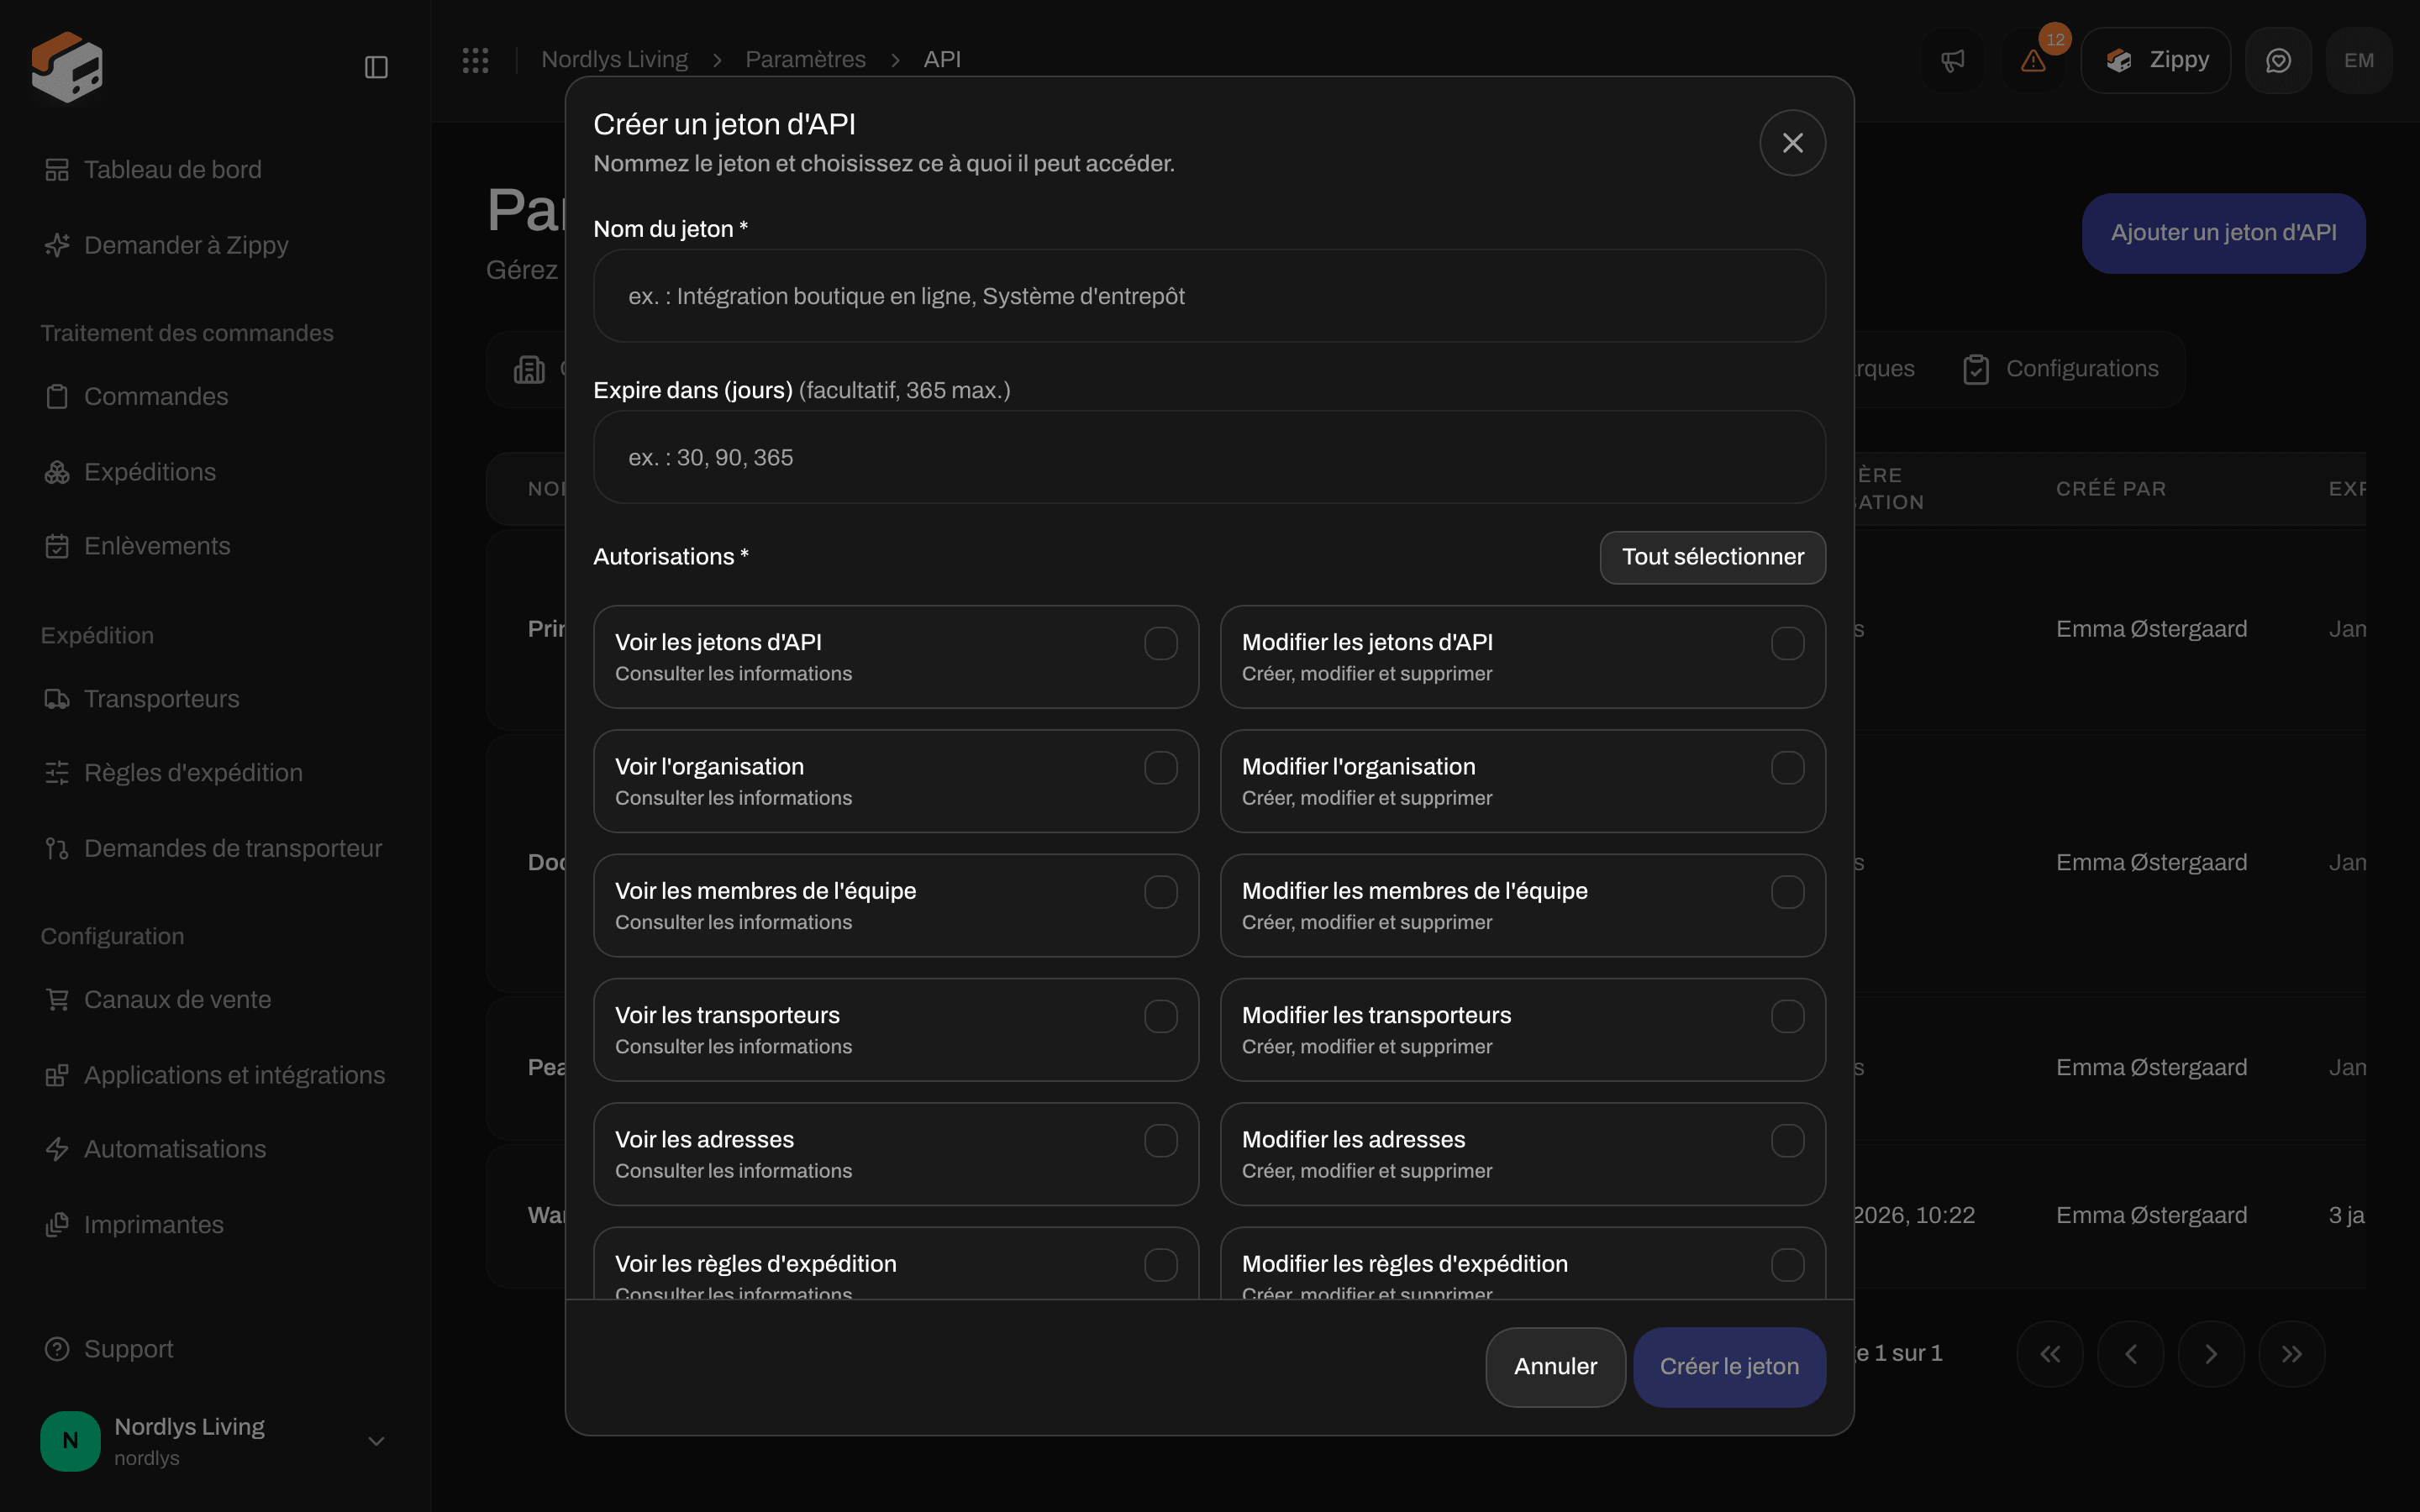The height and width of the screenshot is (1512, 2420).
Task: Enable Modifier les jetons d'API permission
Action: point(1787,643)
